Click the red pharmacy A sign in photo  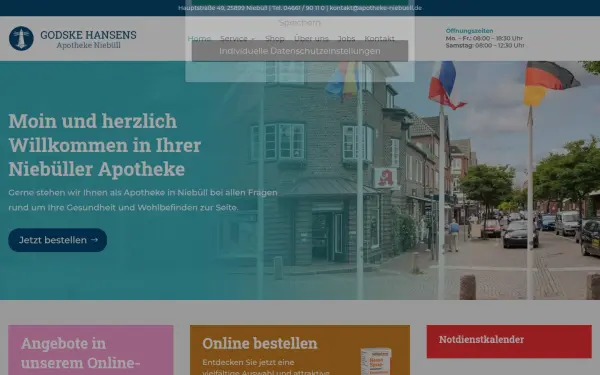385,178
